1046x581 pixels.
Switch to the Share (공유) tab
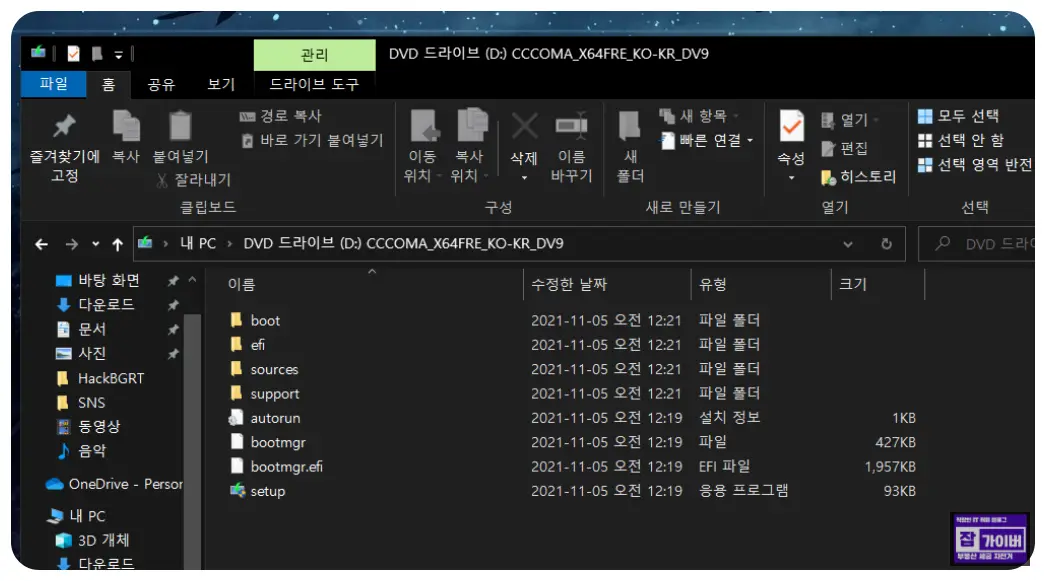pyautogui.click(x=161, y=84)
